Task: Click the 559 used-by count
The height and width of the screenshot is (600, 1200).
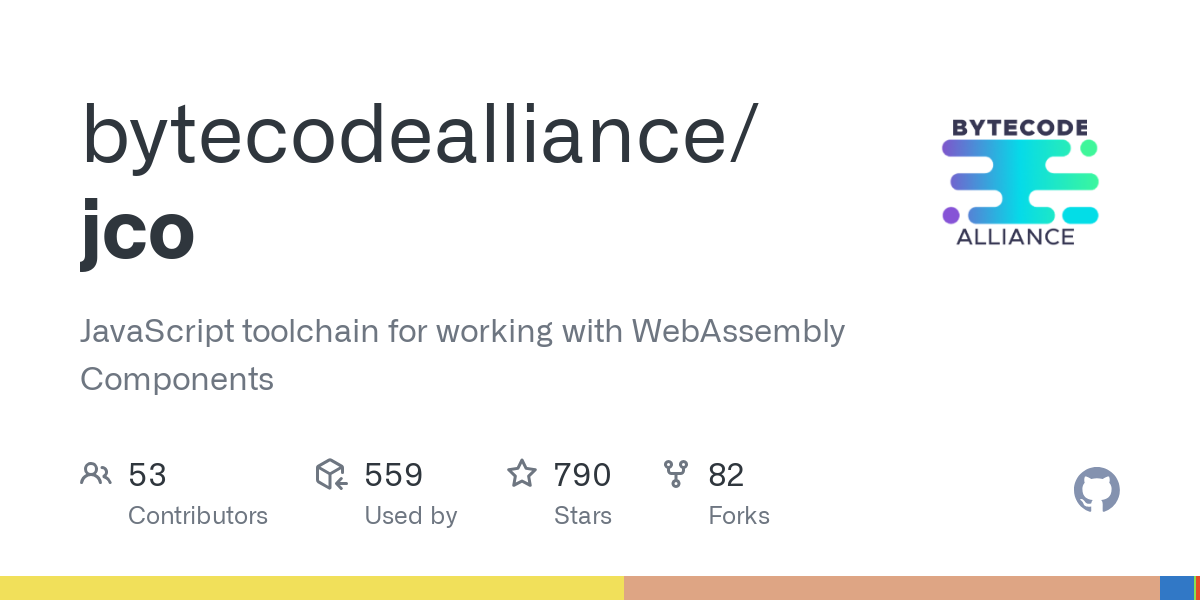Action: coord(393,475)
